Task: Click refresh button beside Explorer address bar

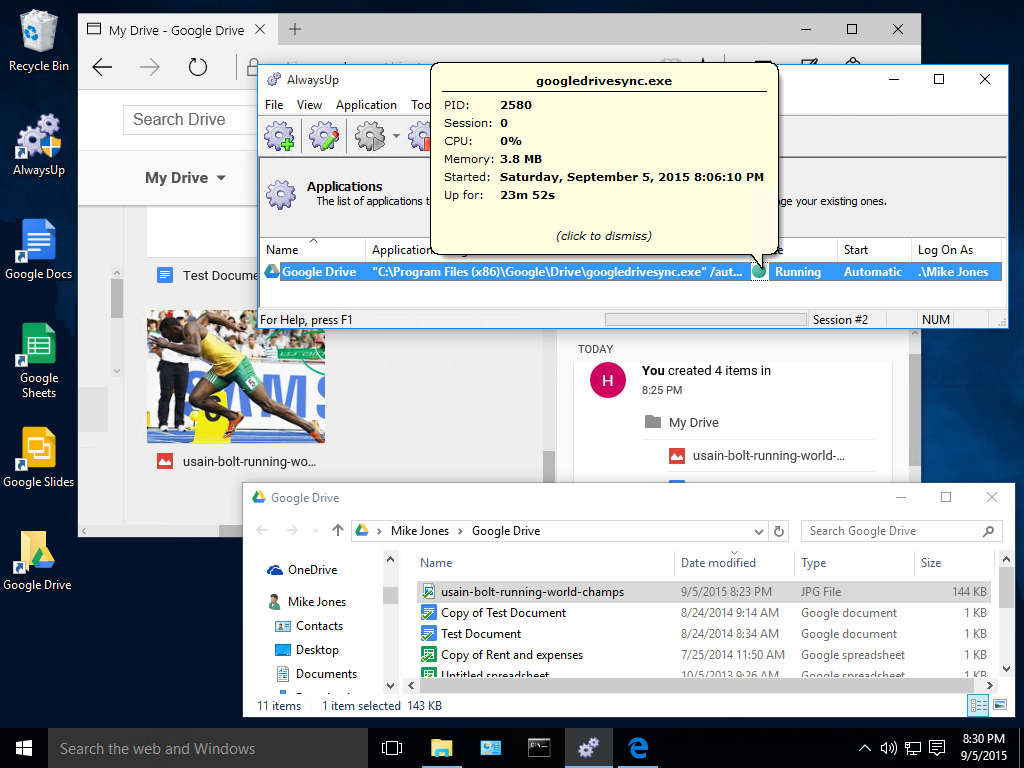Action: [778, 531]
